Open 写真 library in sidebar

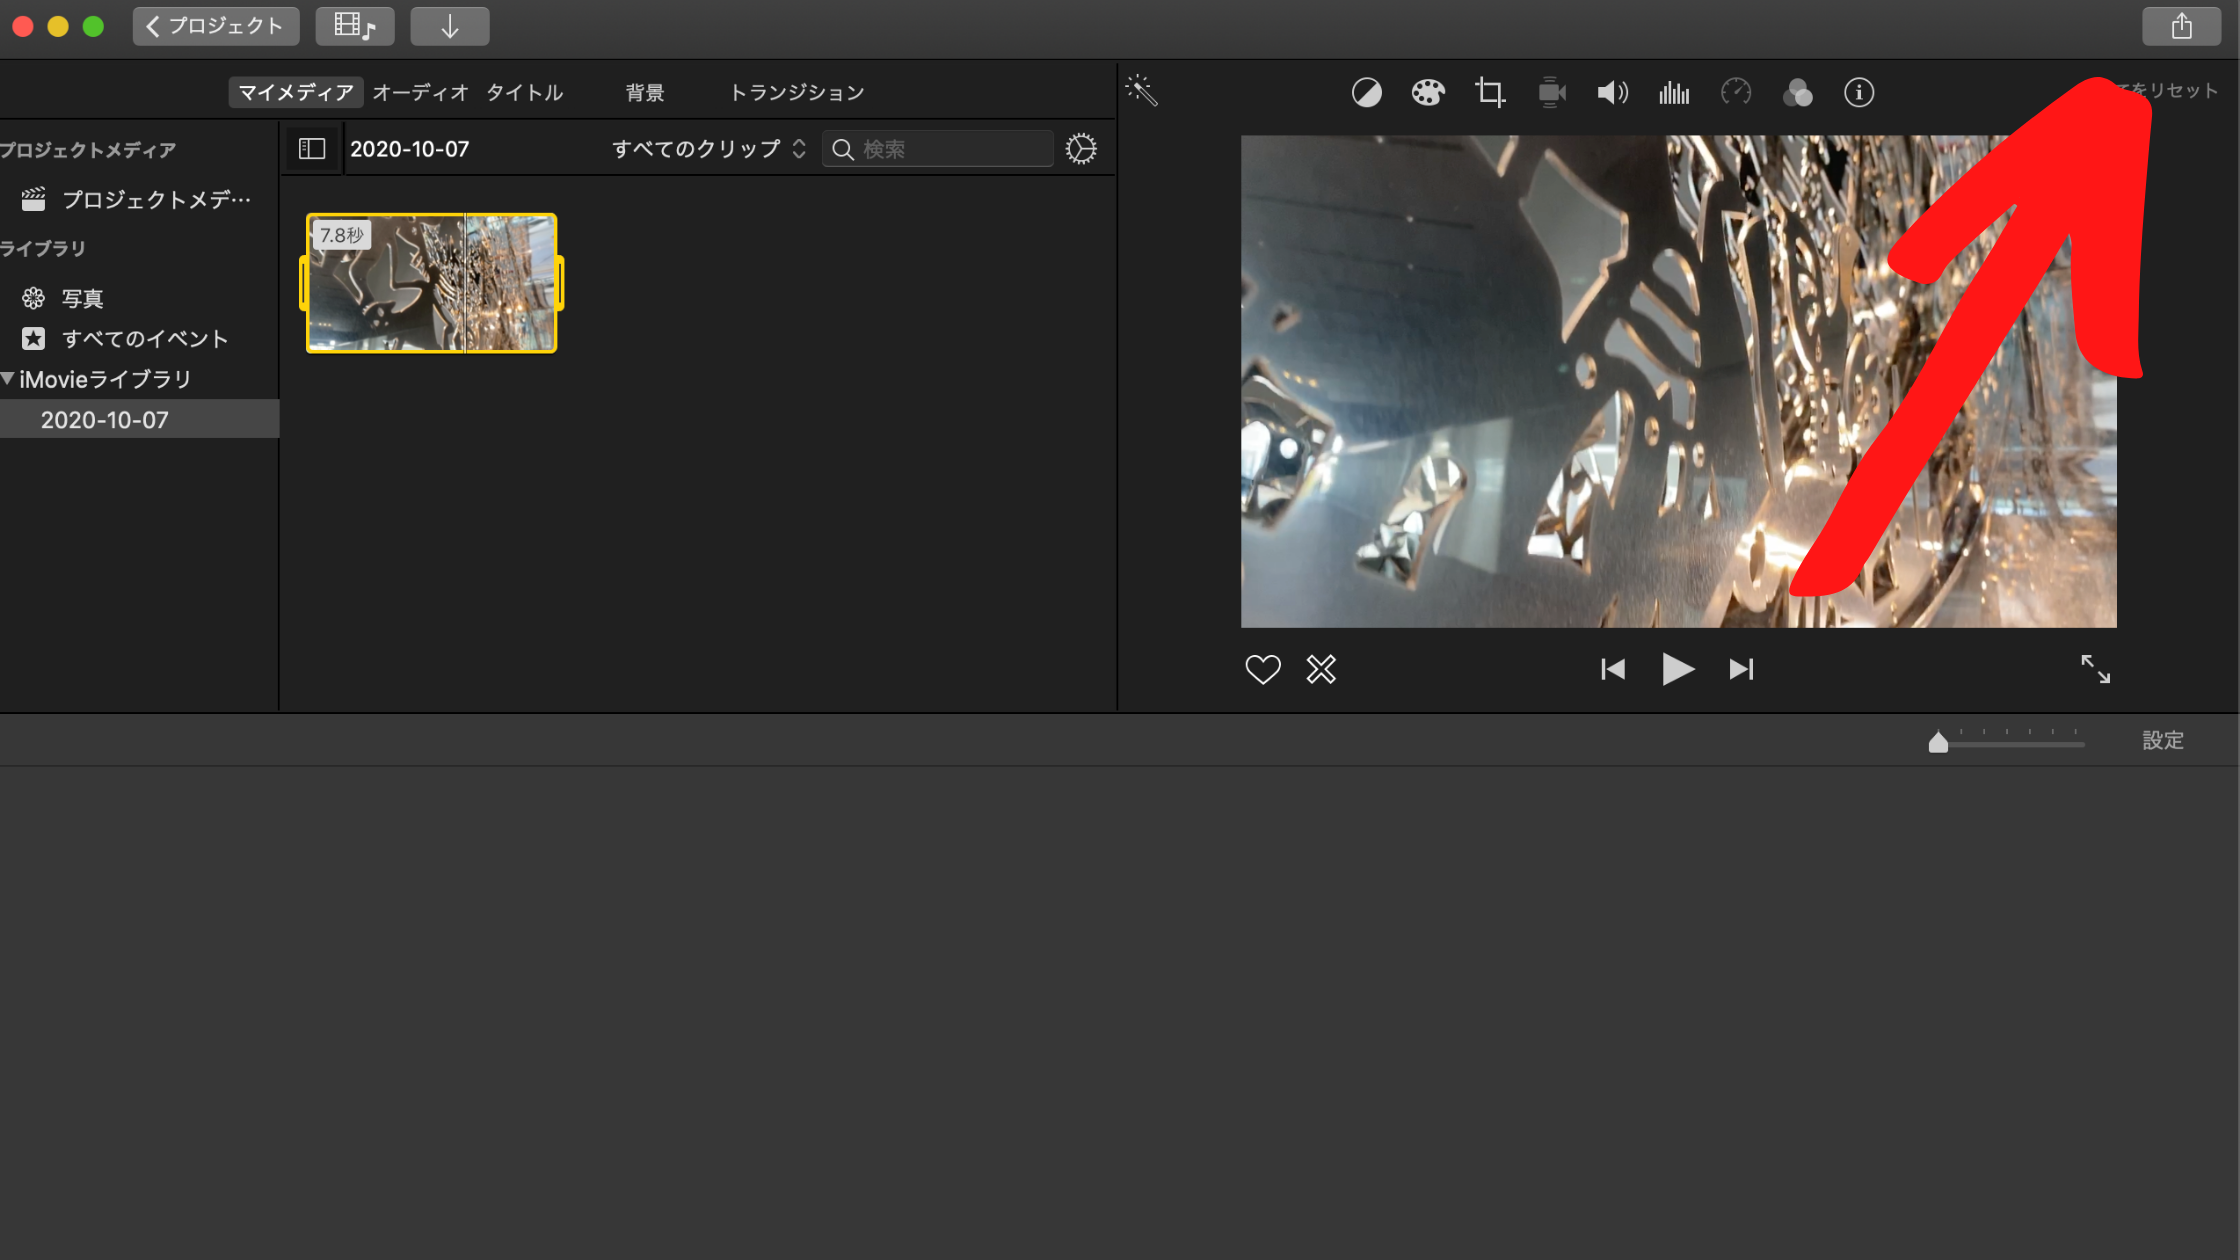[62, 299]
